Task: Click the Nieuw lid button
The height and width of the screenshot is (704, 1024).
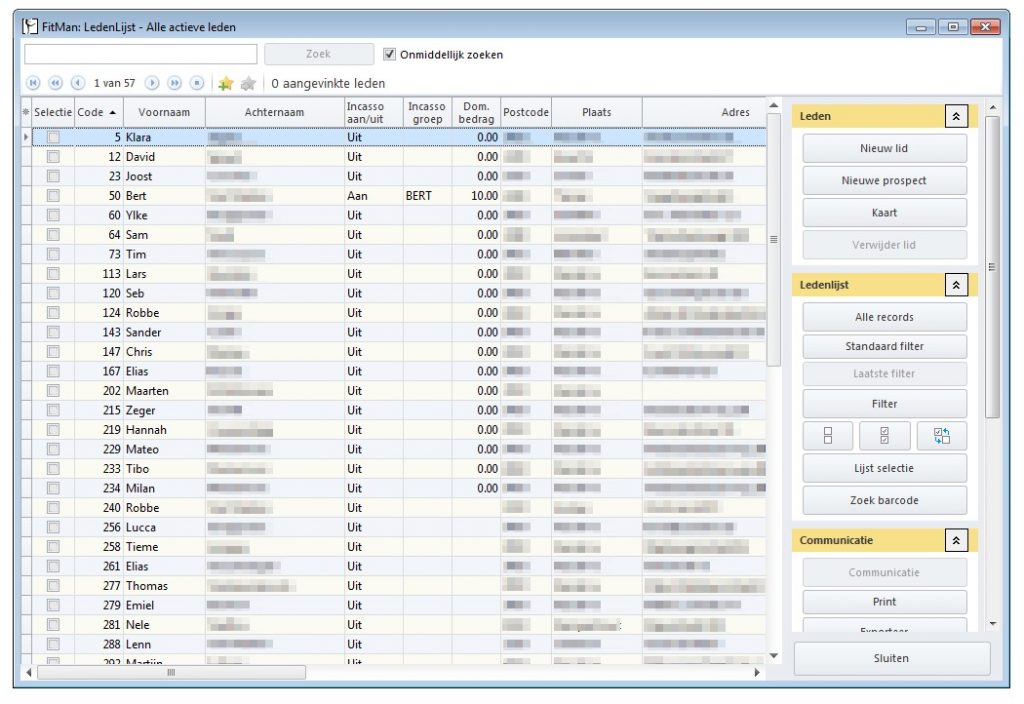Action: pyautogui.click(x=884, y=149)
